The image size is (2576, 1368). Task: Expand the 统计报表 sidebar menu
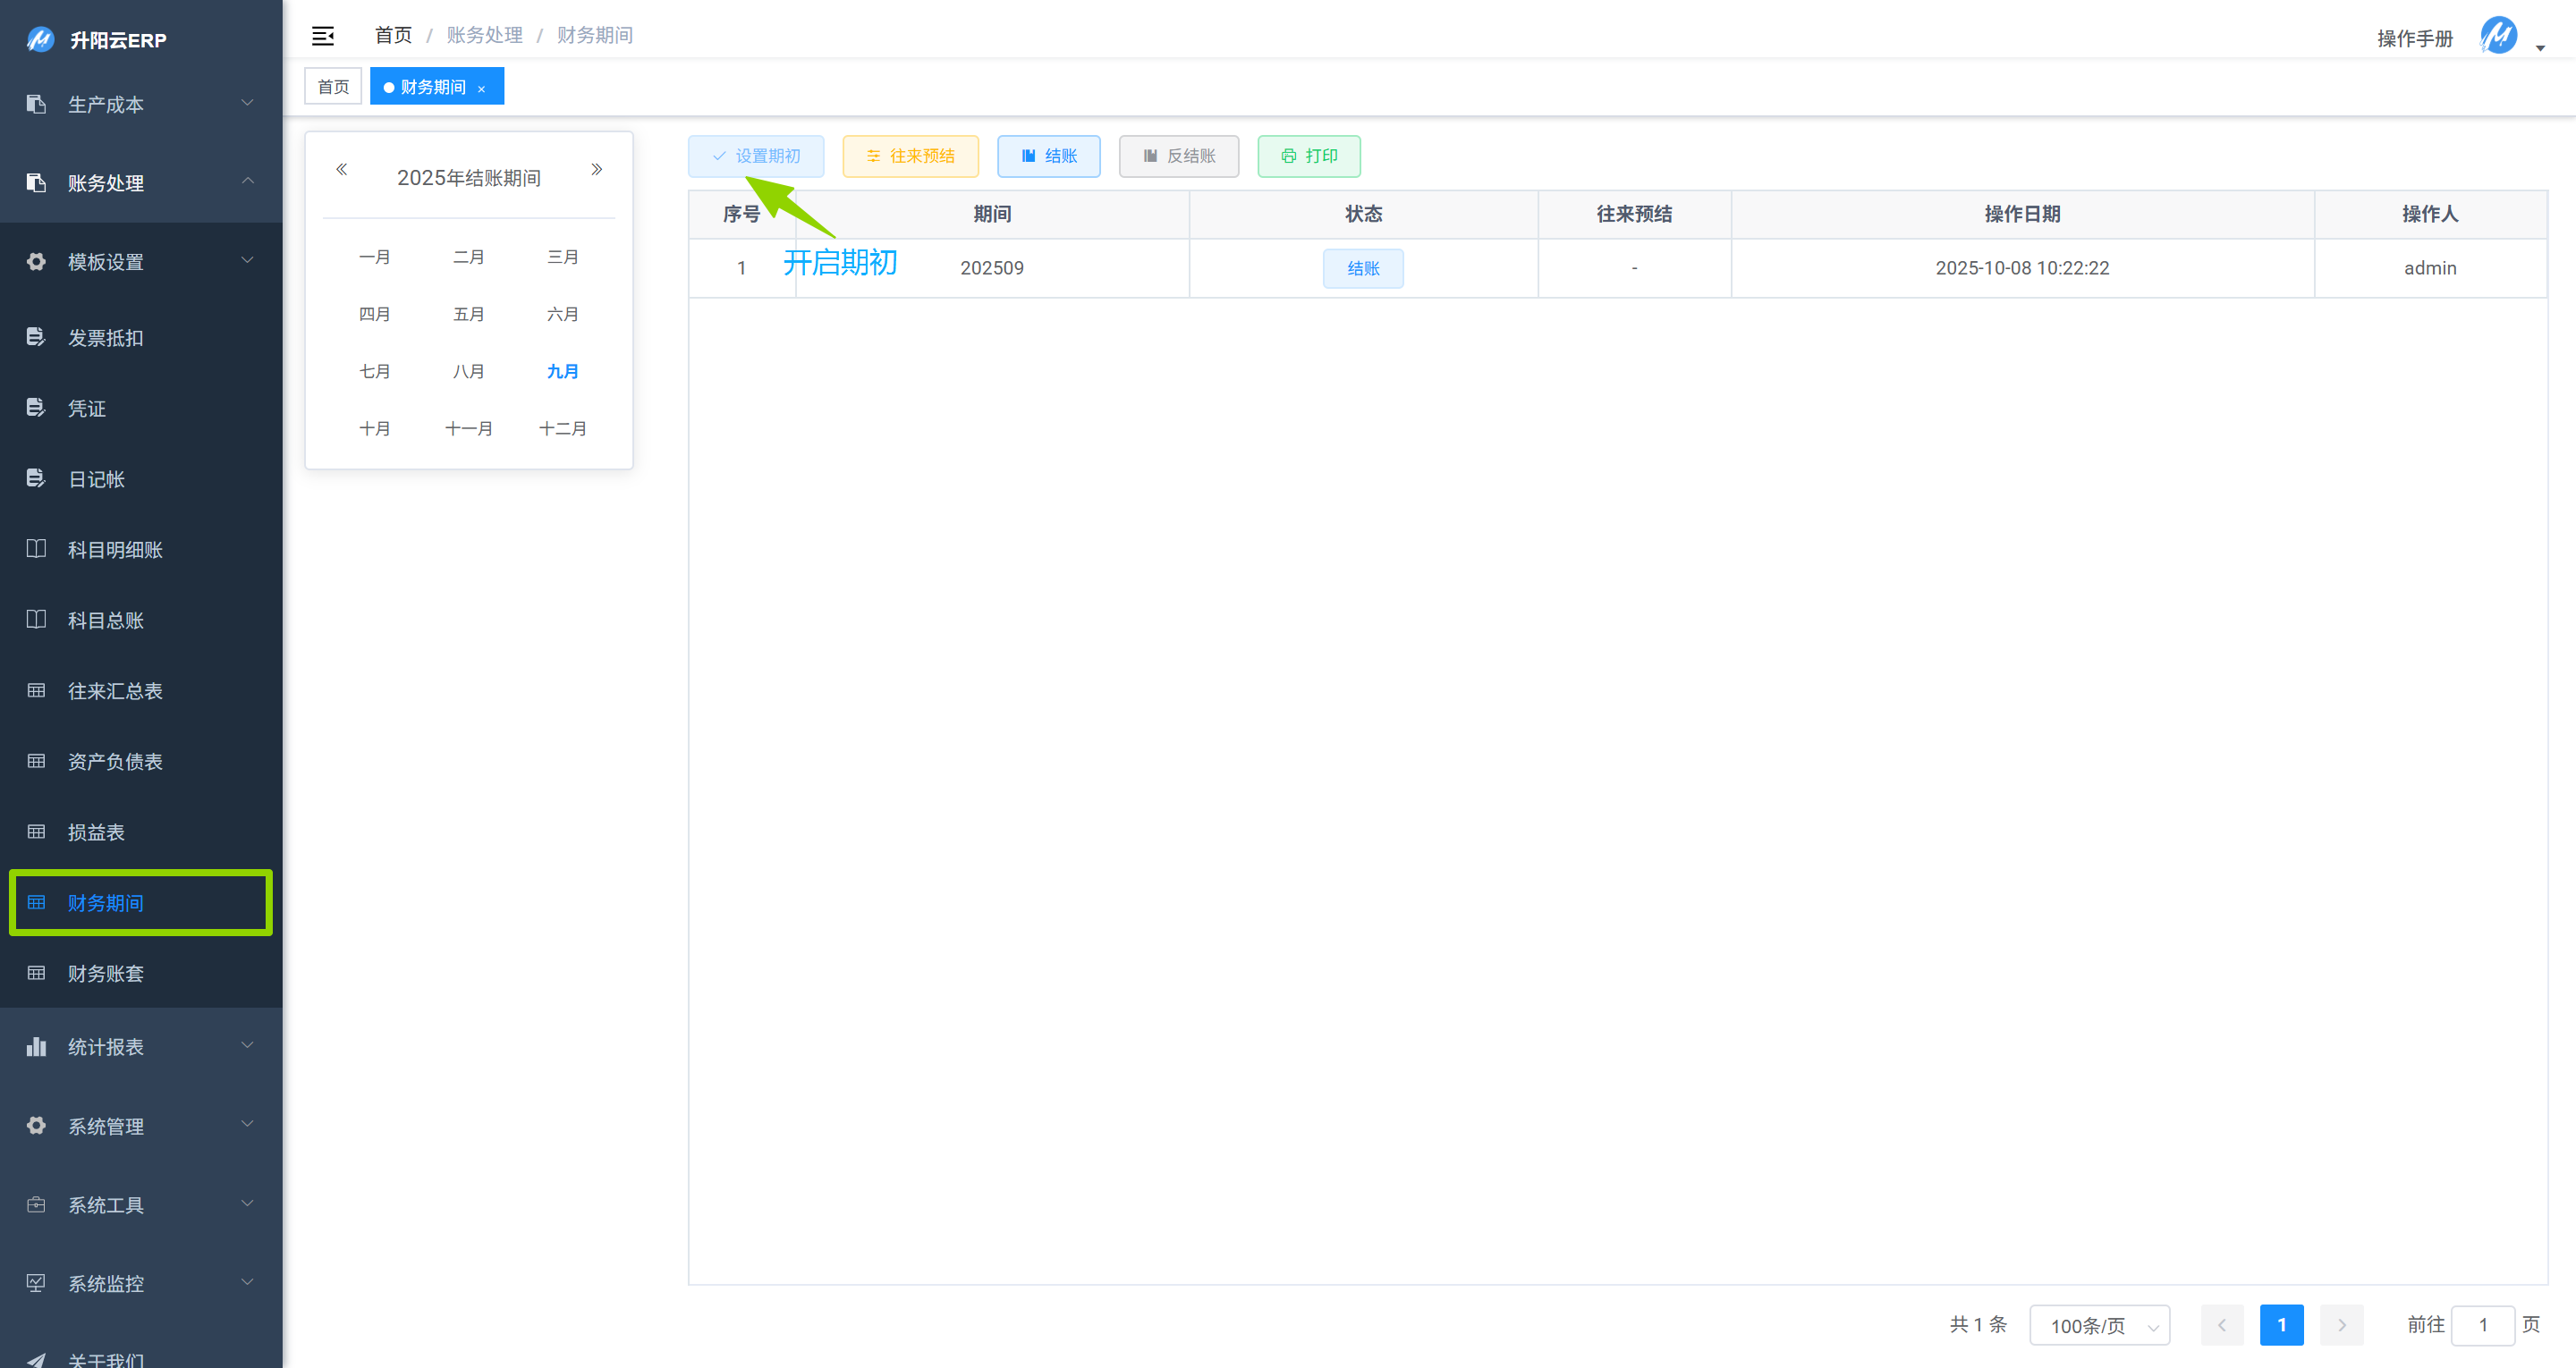pos(140,1046)
